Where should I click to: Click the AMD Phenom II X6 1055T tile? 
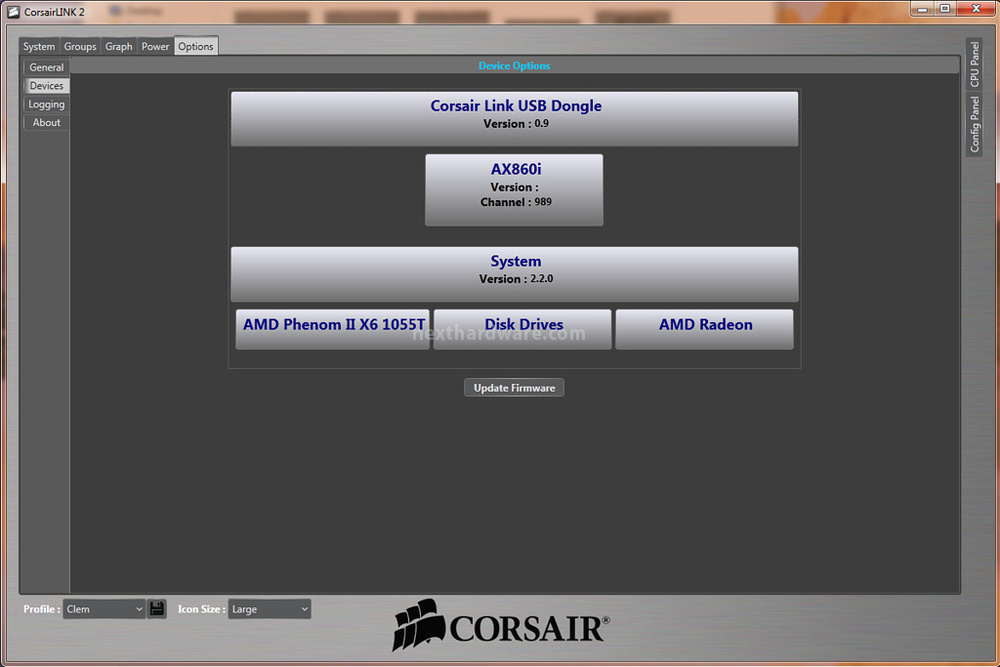point(332,330)
